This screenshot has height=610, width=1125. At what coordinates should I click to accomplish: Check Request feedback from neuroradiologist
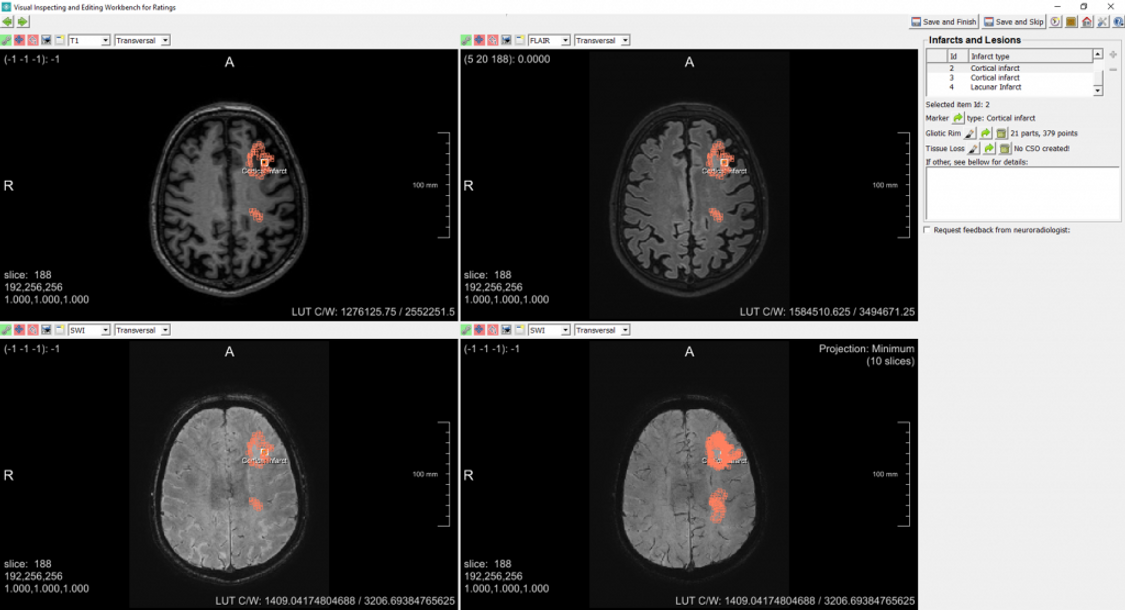[928, 230]
